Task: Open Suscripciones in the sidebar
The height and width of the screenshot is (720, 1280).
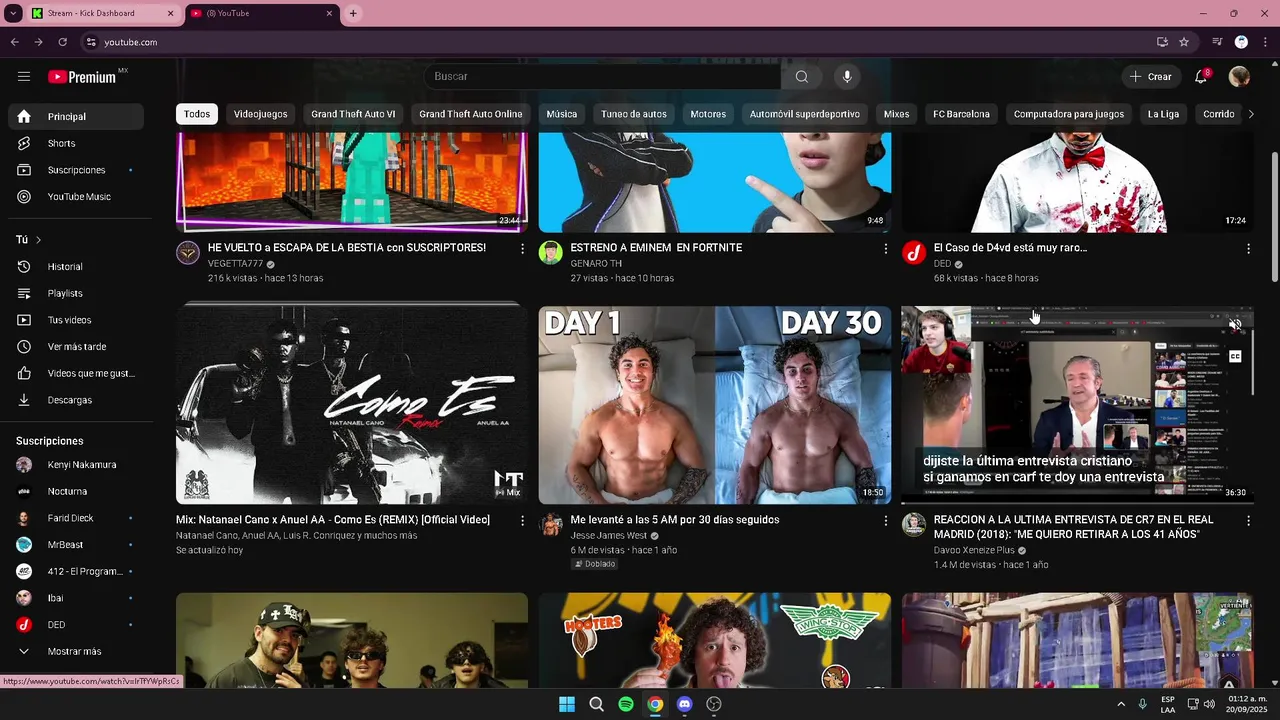Action: point(76,170)
